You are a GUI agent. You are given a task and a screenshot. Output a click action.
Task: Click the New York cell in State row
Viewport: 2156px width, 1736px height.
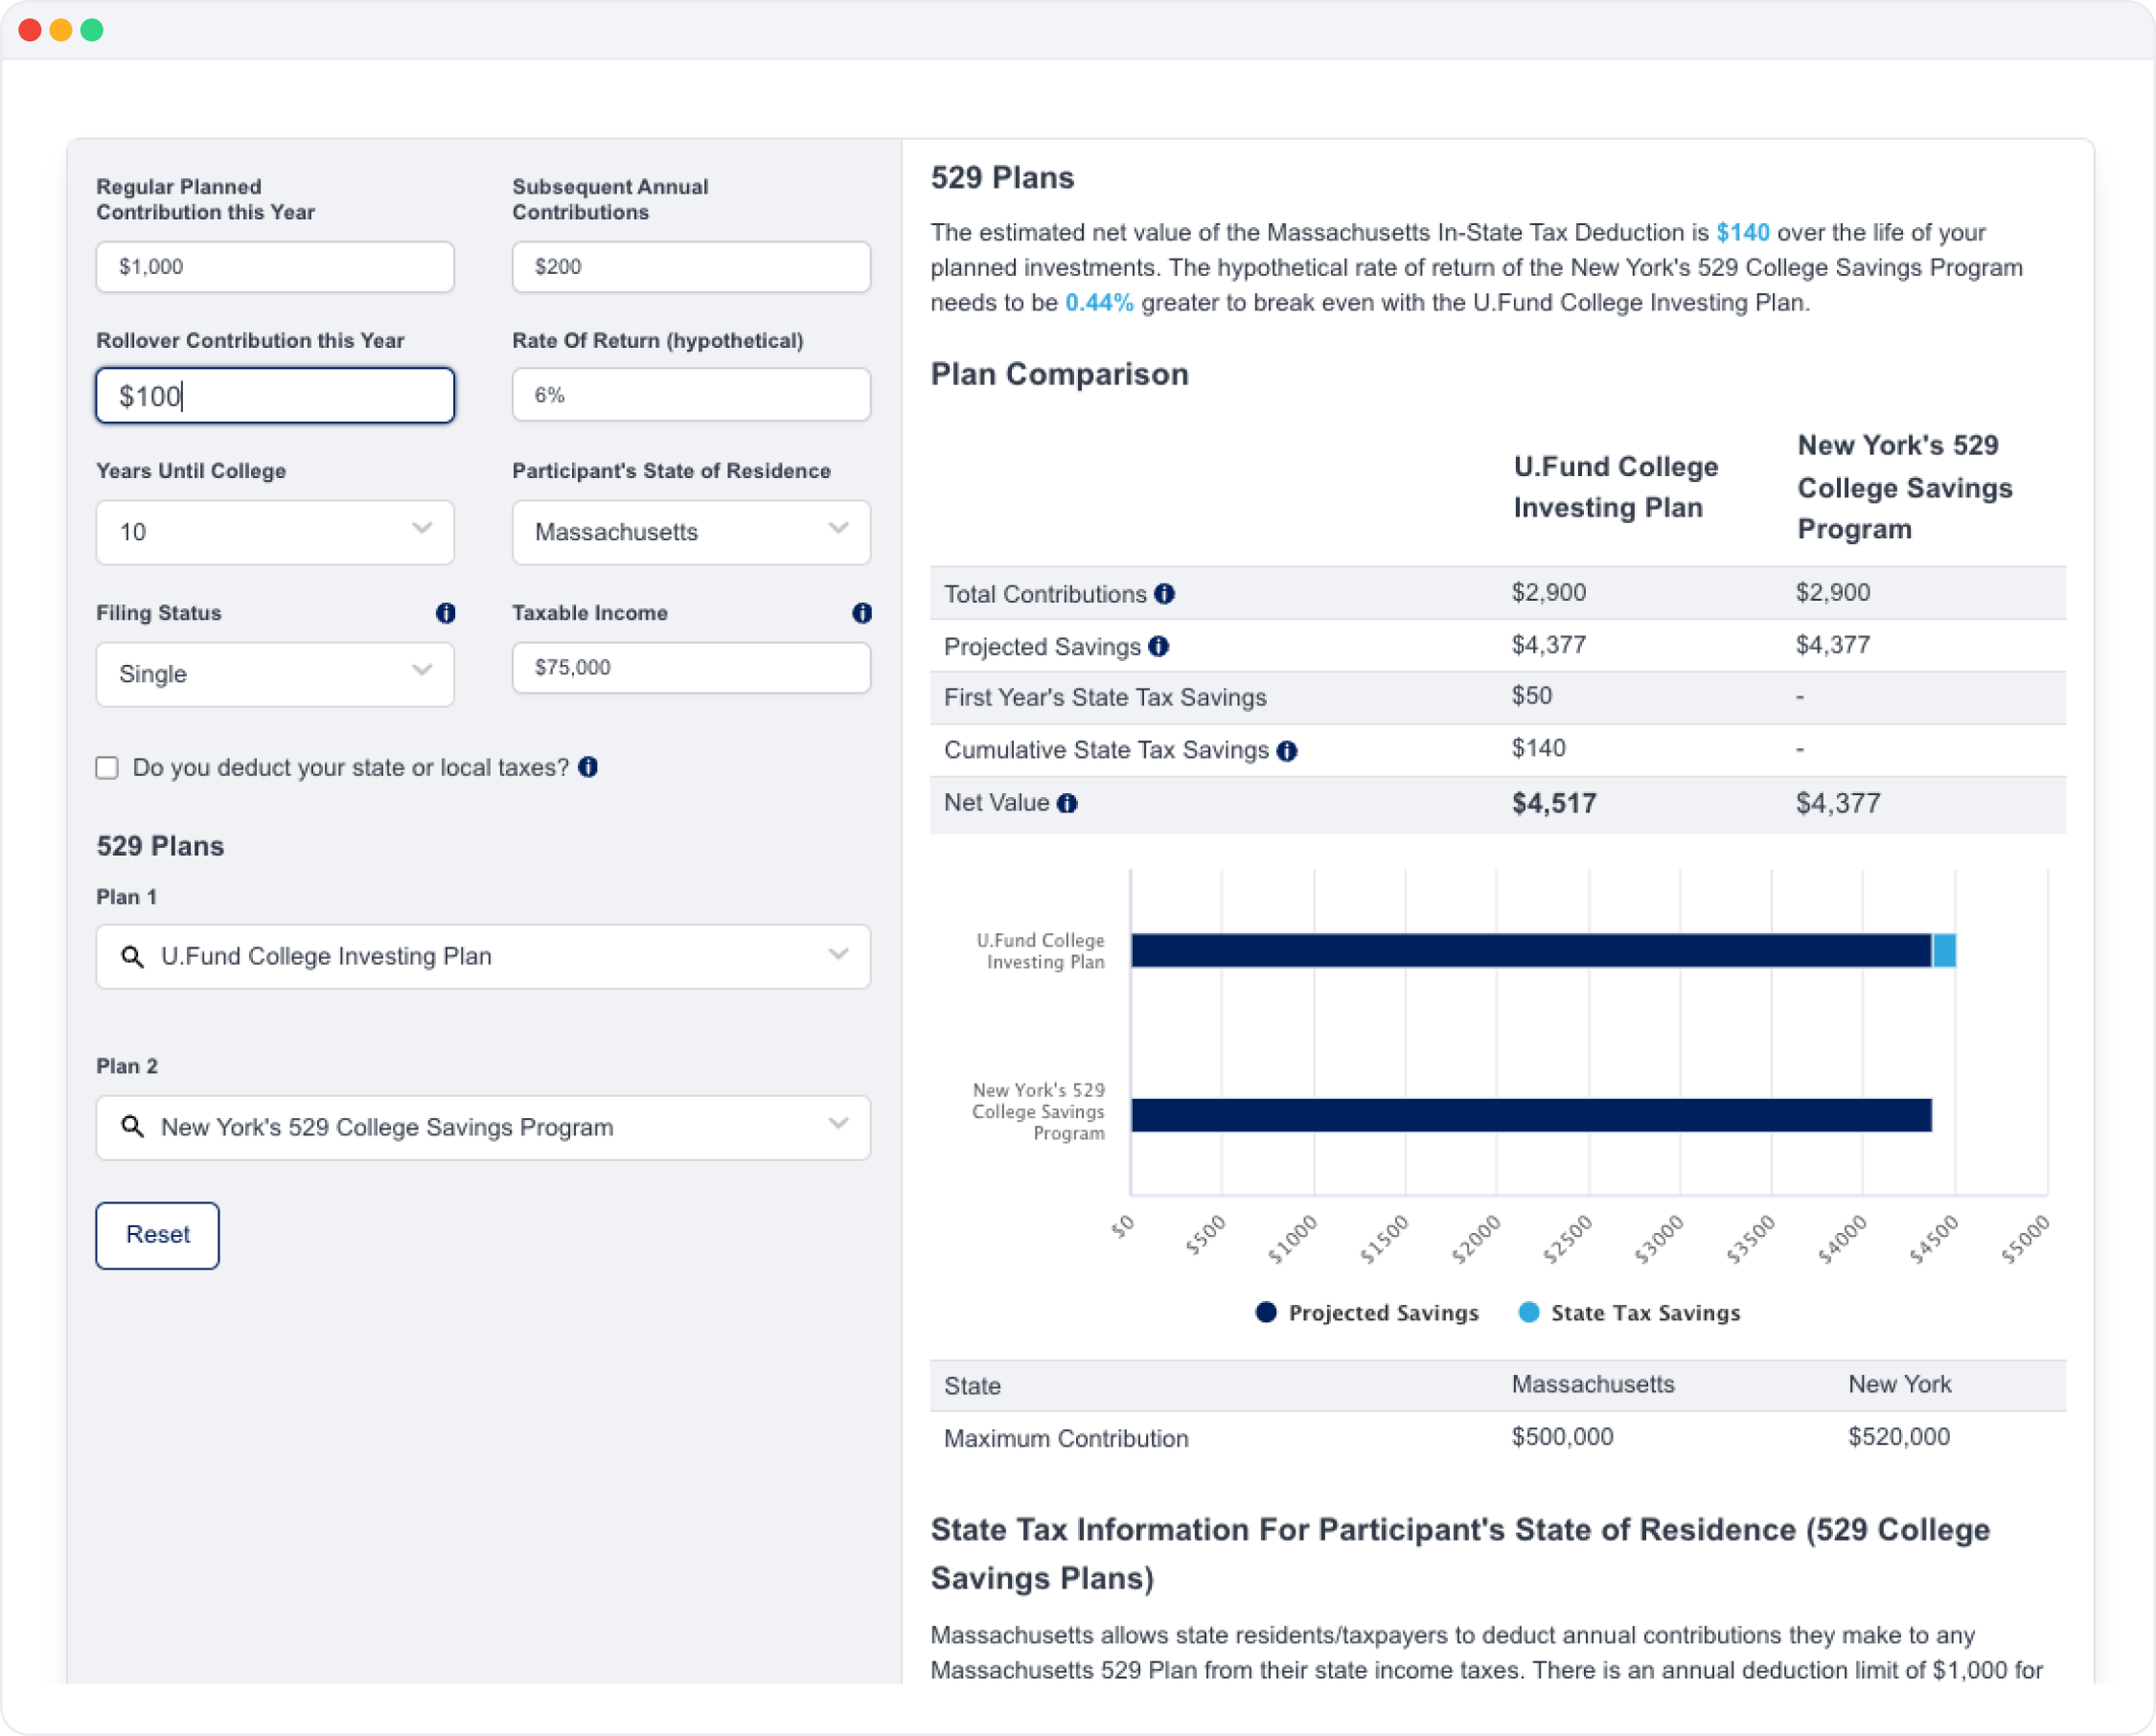coord(1900,1385)
